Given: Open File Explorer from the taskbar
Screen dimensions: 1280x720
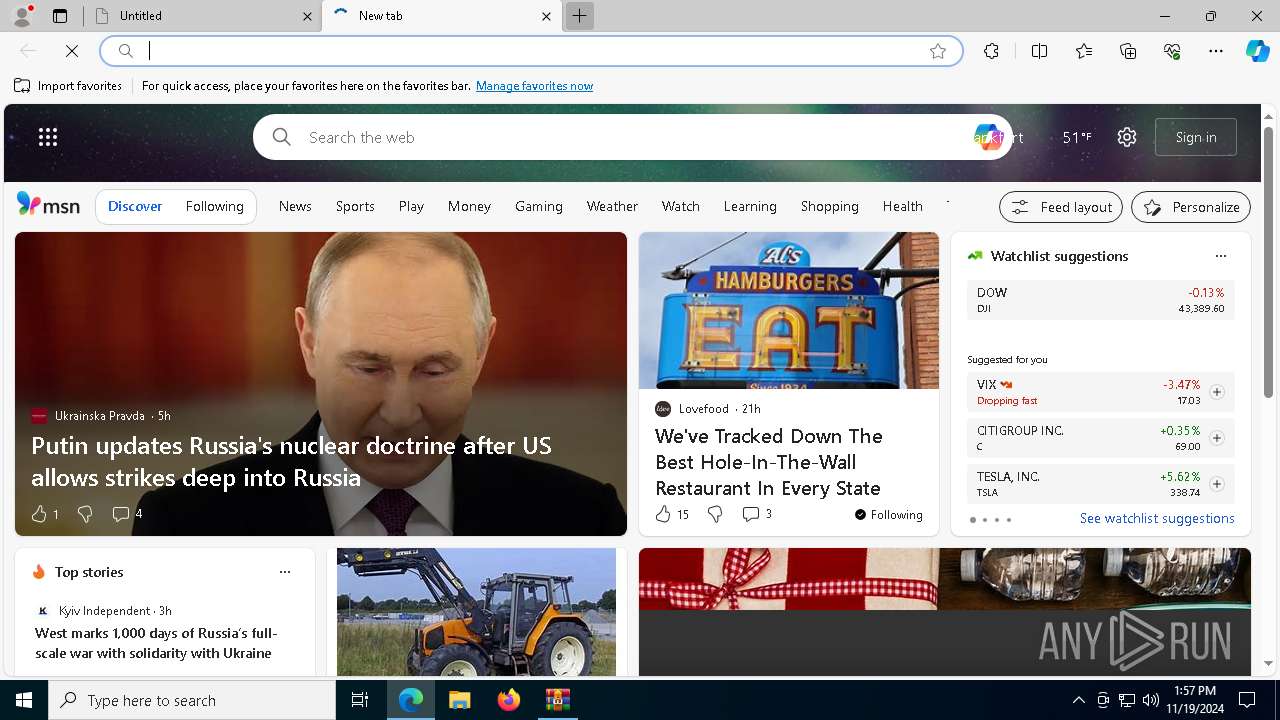Looking at the screenshot, I should click(x=459, y=700).
